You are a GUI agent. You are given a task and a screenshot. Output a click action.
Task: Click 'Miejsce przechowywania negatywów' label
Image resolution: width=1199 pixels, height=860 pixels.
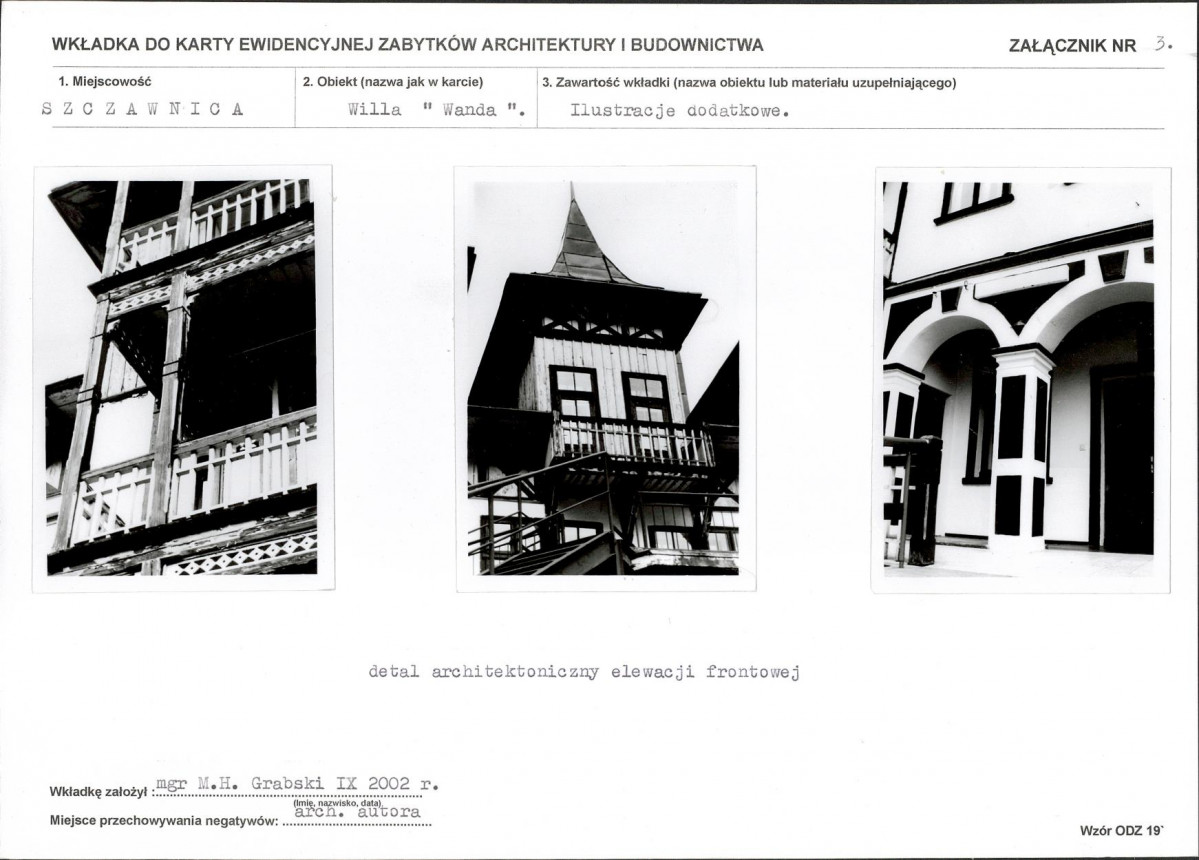[164, 820]
